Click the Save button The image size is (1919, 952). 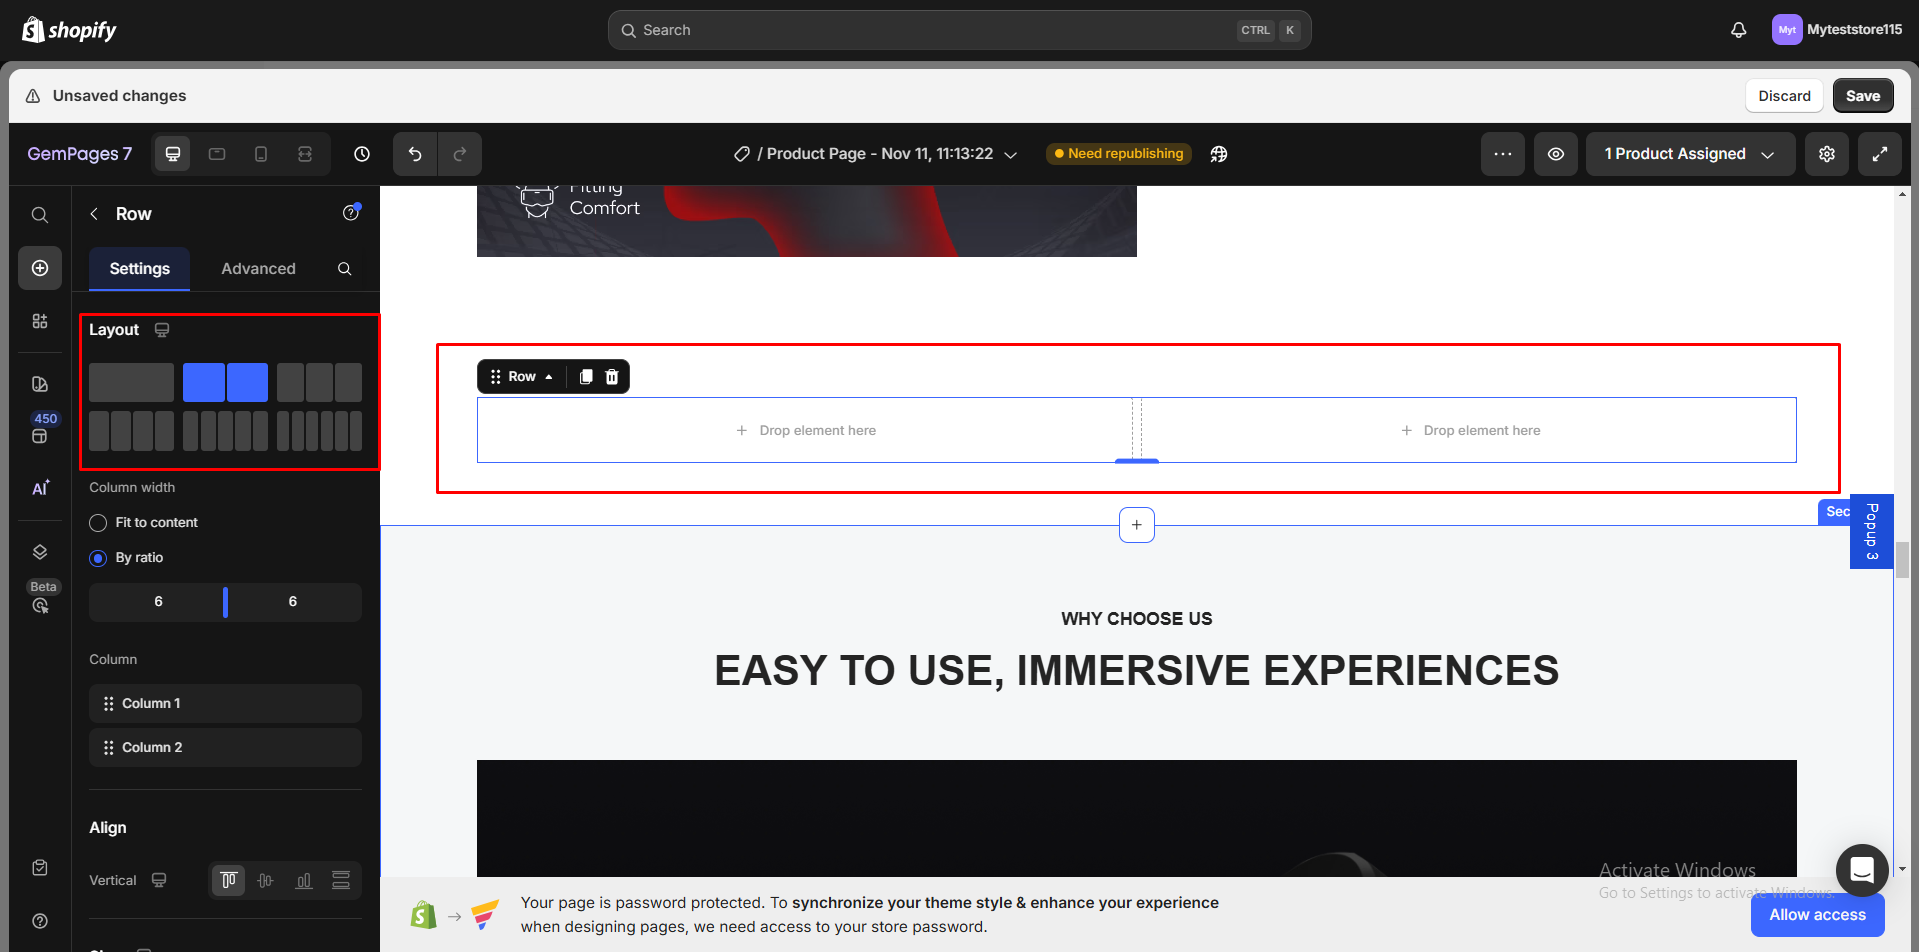pos(1862,96)
